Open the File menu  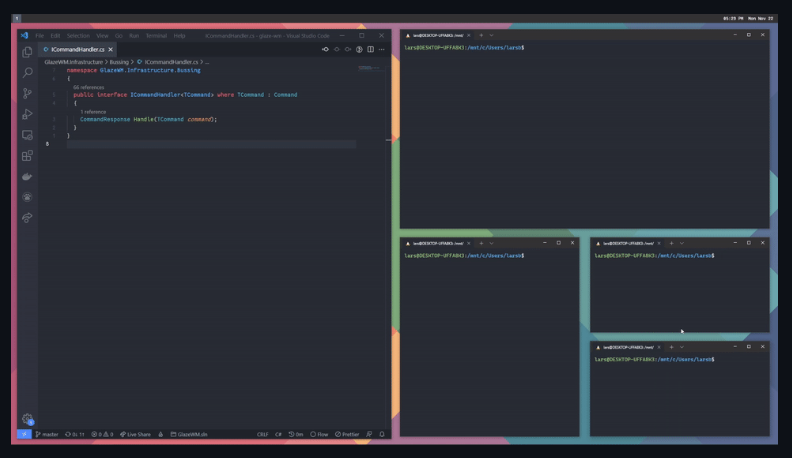tap(39, 36)
